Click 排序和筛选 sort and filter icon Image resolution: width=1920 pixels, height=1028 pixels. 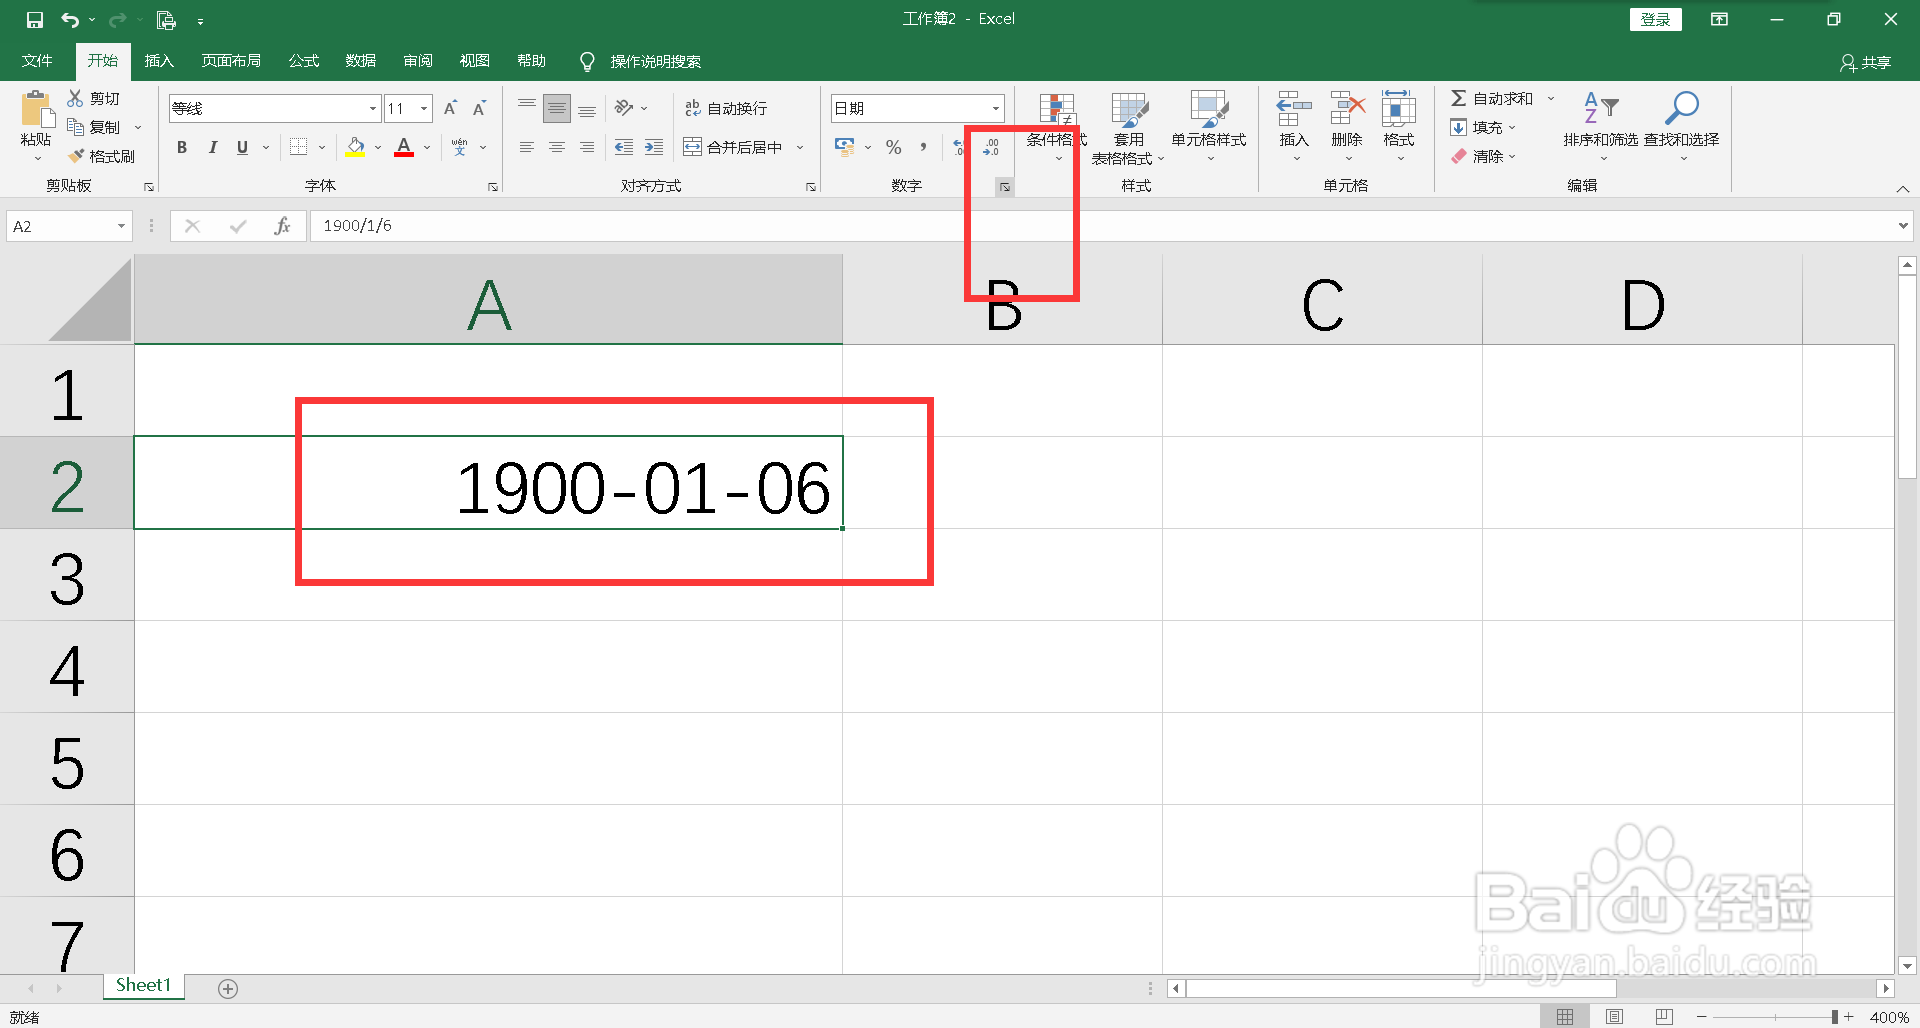pos(1601,108)
